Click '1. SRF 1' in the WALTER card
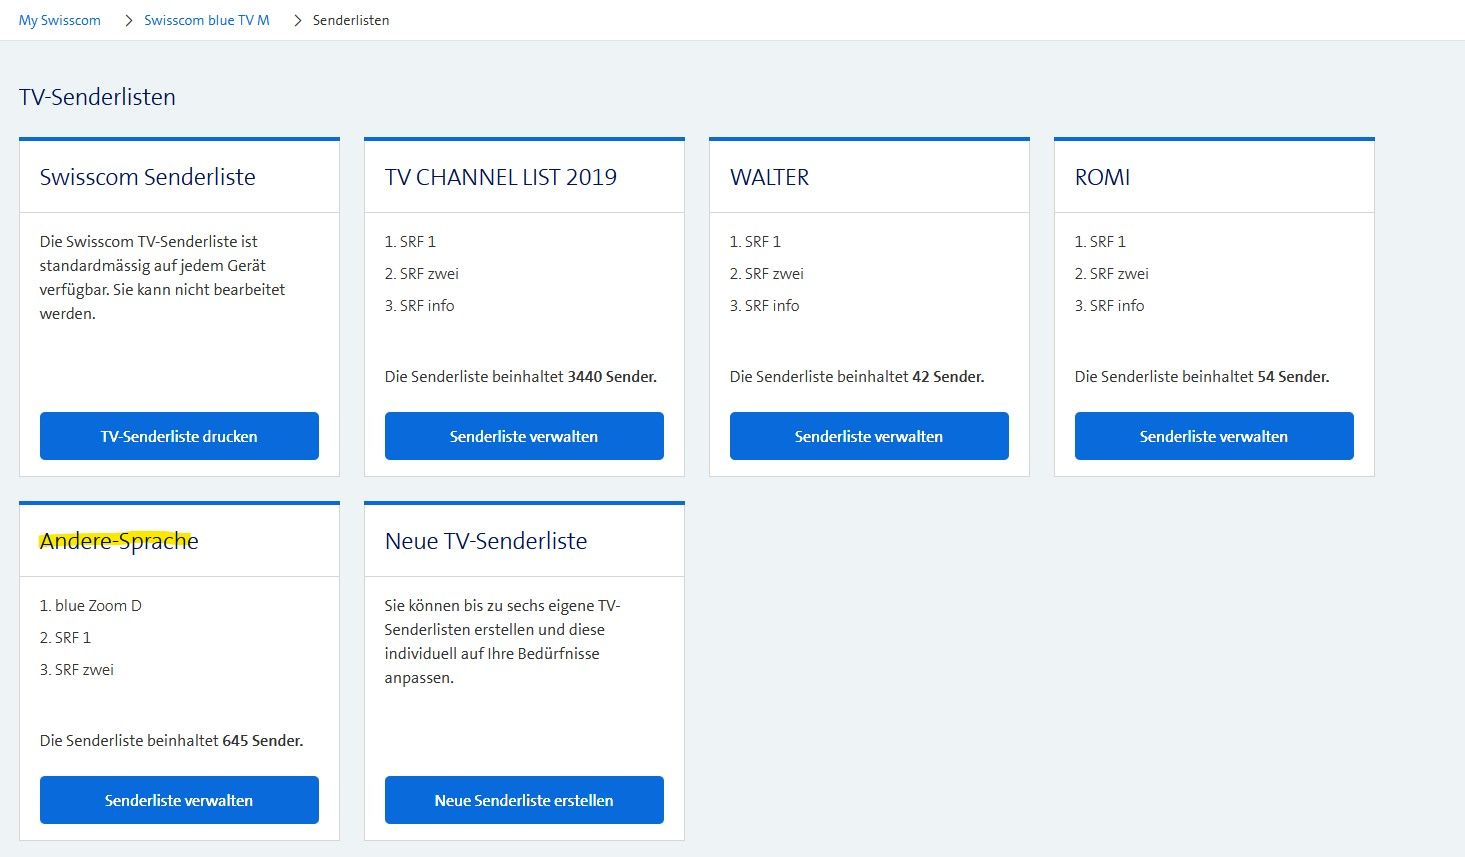1465x857 pixels. click(x=755, y=241)
